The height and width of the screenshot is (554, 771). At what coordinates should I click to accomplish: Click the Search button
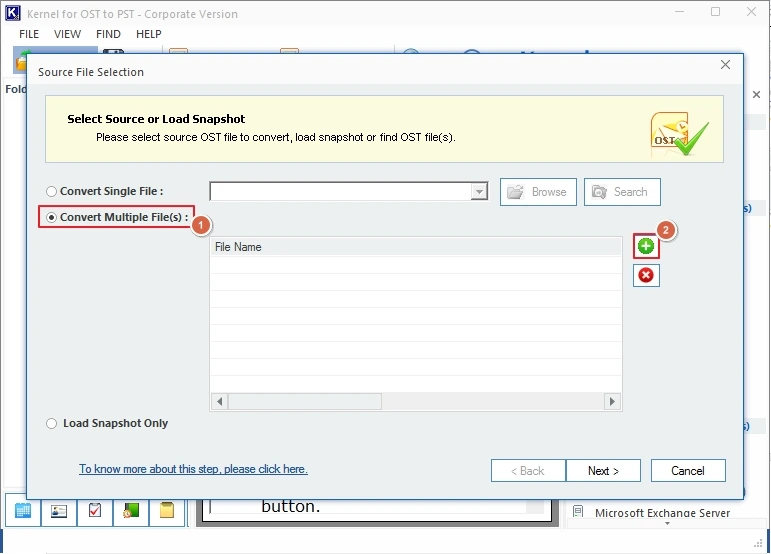[x=622, y=192]
